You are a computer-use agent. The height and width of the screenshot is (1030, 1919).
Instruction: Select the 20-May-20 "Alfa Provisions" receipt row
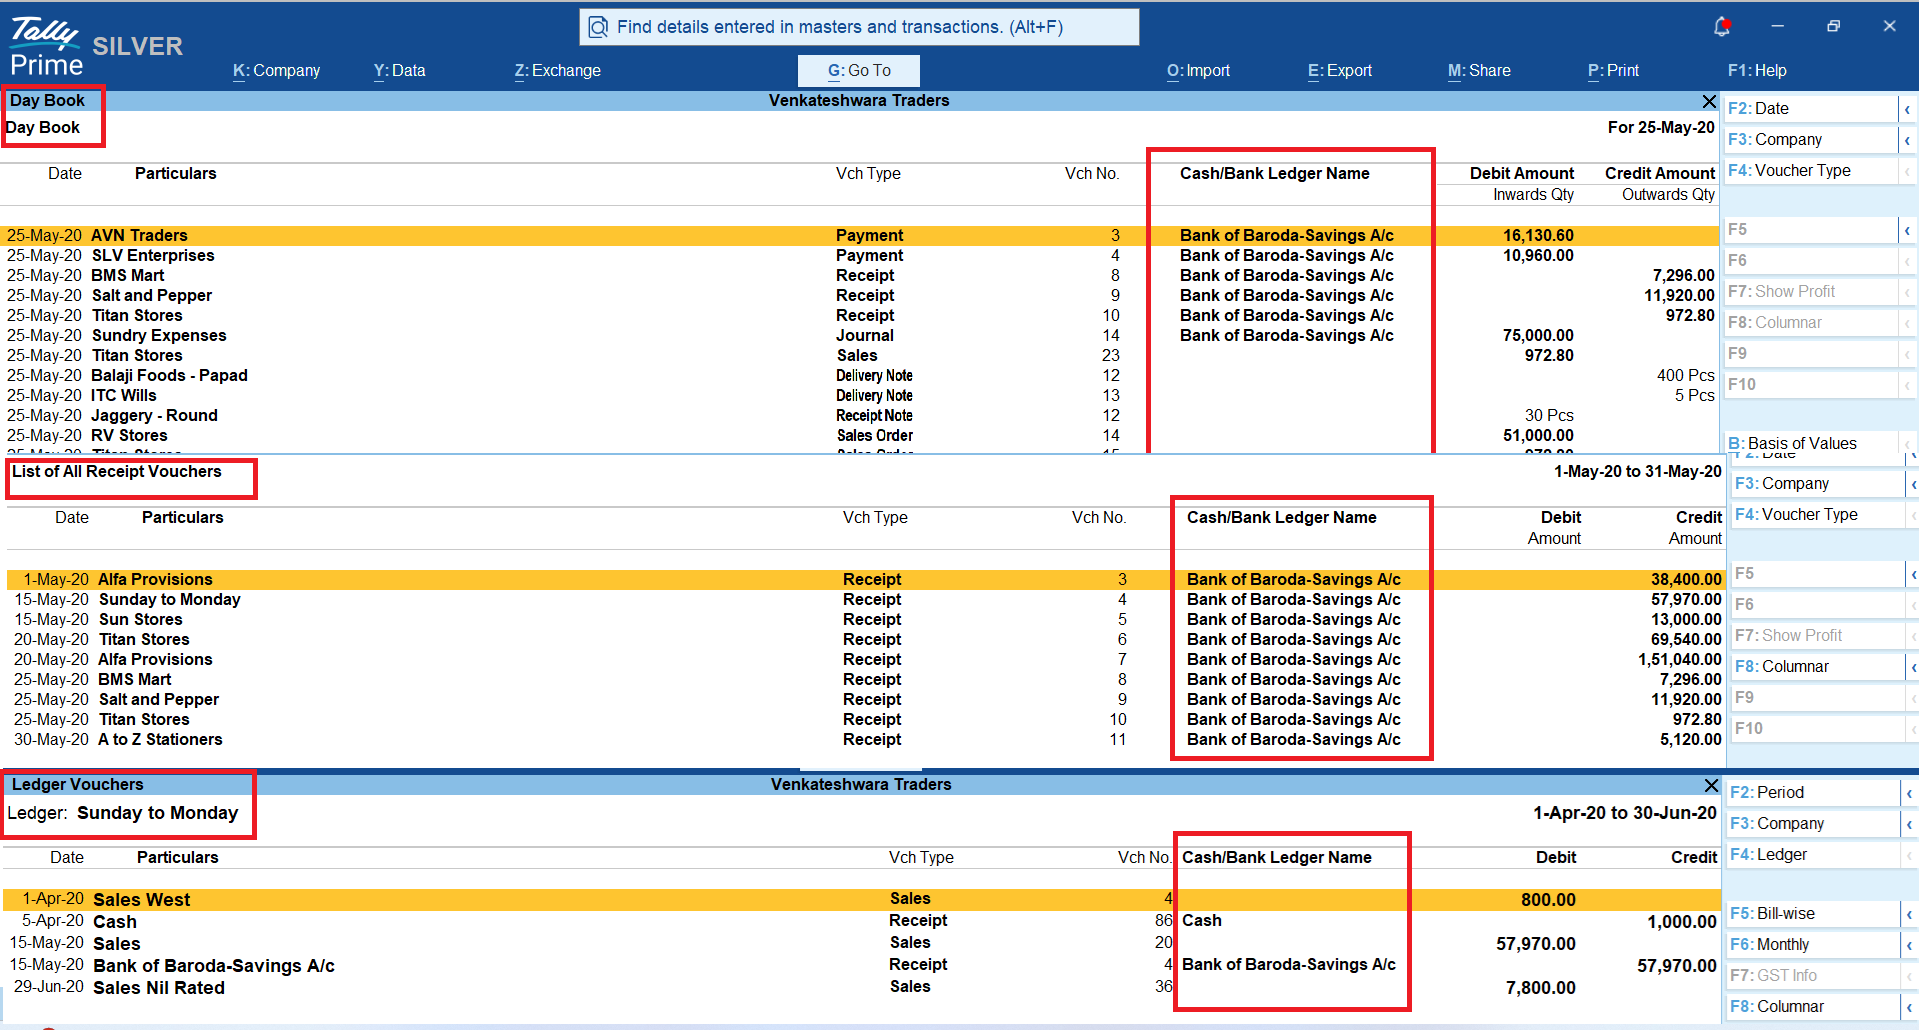(865, 660)
